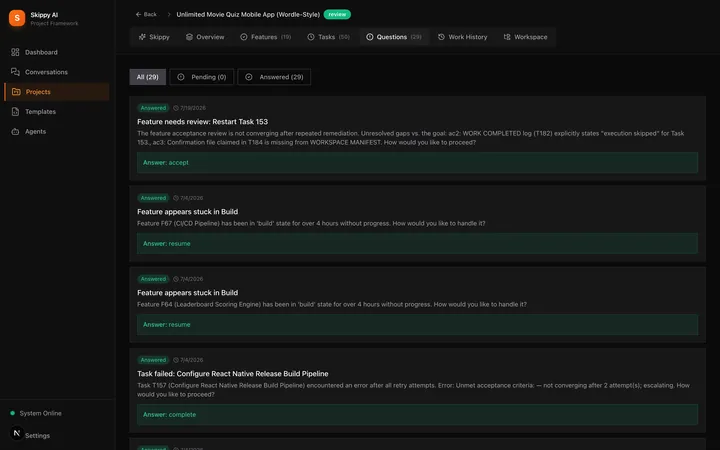Switch to the Work History tab
Screen dimensions: 720x450
(462, 37)
